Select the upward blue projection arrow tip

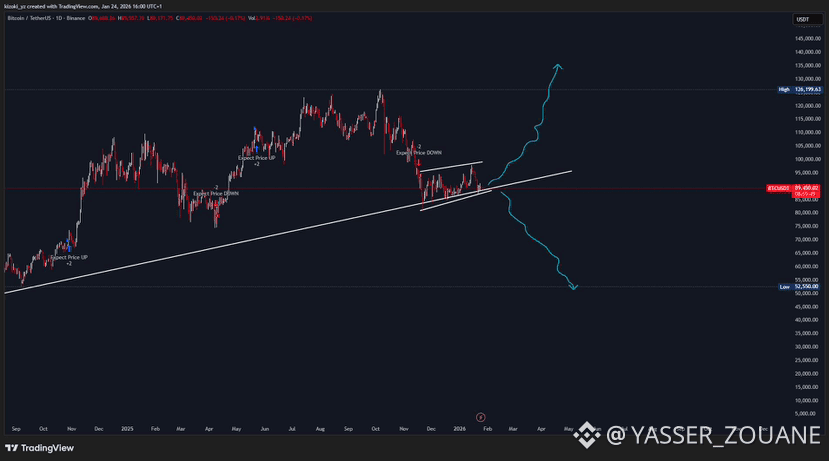coord(557,66)
